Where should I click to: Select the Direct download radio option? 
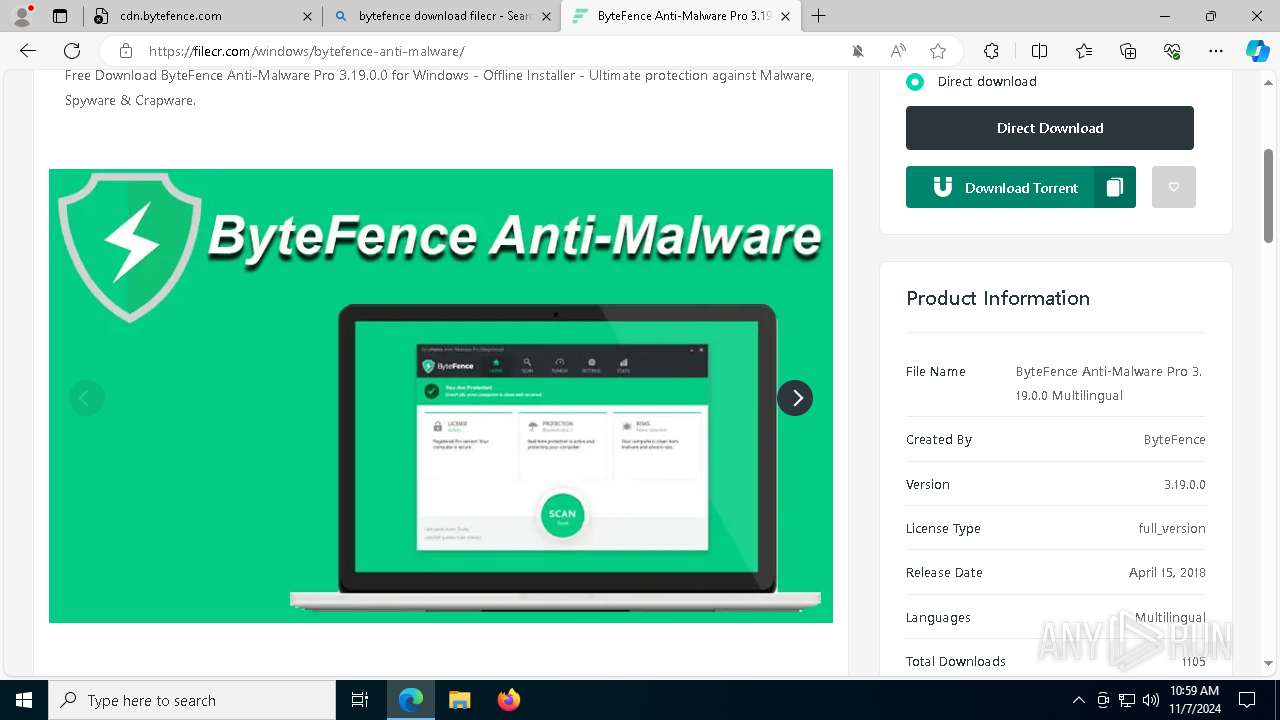[x=915, y=82]
